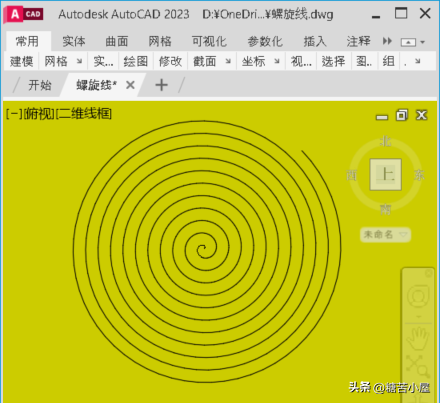The image size is (440, 403).
Task: Expand the 选择 ribbon panel
Action: 333,61
